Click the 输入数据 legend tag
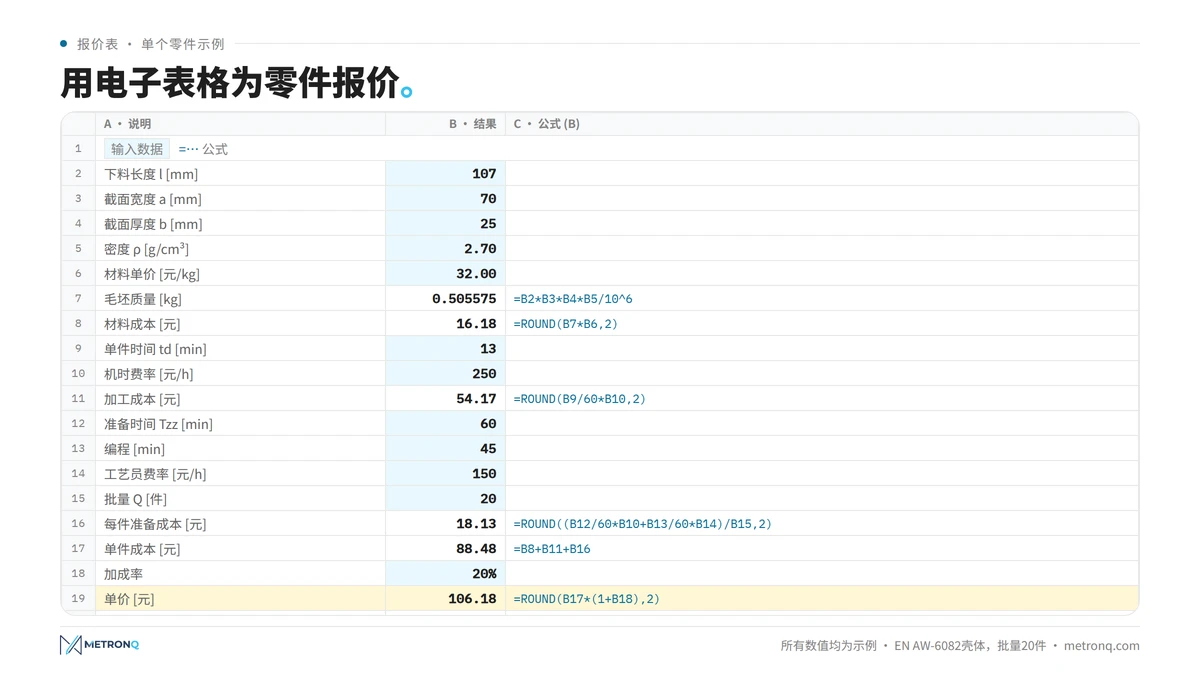 [137, 149]
